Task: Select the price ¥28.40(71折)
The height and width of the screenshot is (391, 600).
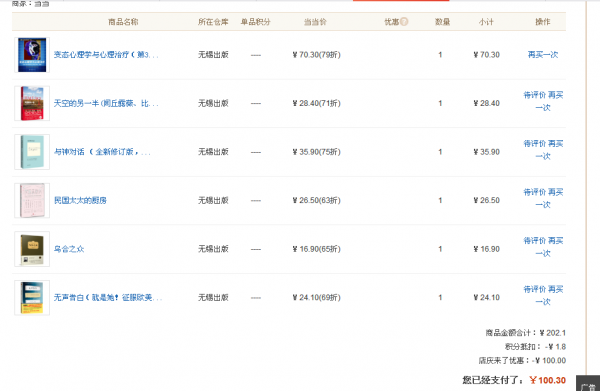Action: [x=316, y=103]
